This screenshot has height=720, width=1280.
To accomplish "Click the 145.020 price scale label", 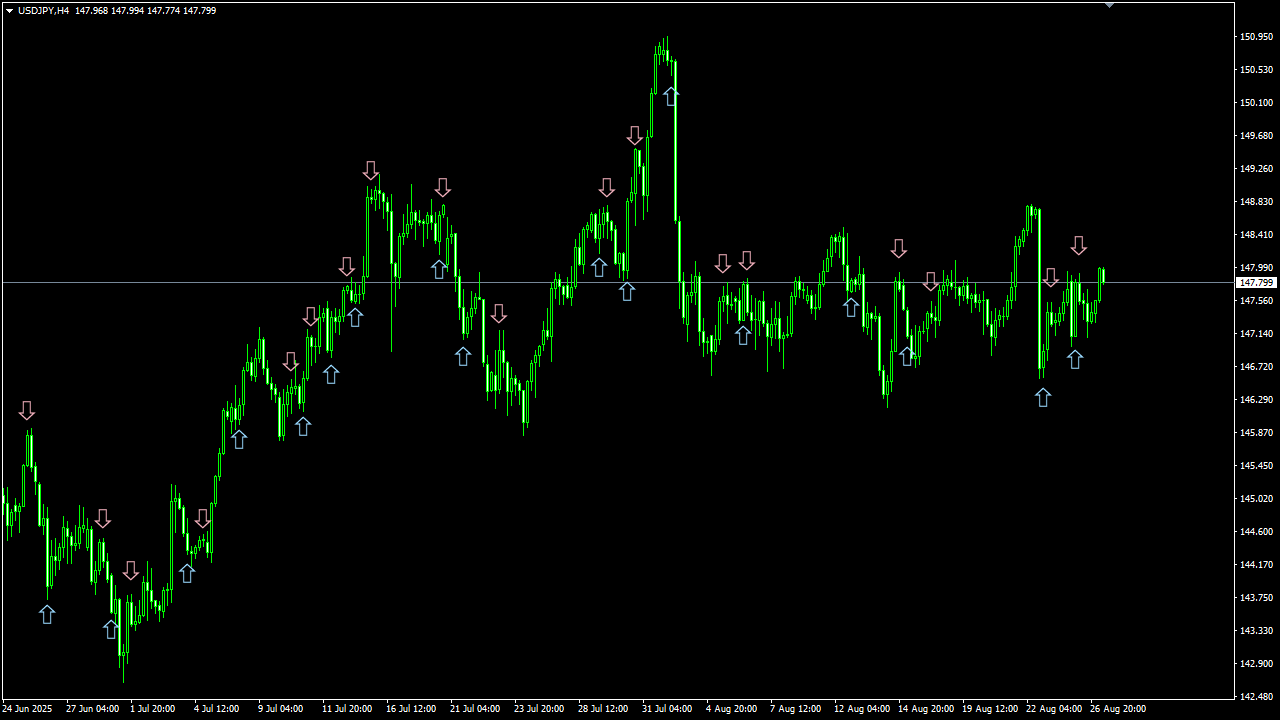I will [x=1257, y=498].
